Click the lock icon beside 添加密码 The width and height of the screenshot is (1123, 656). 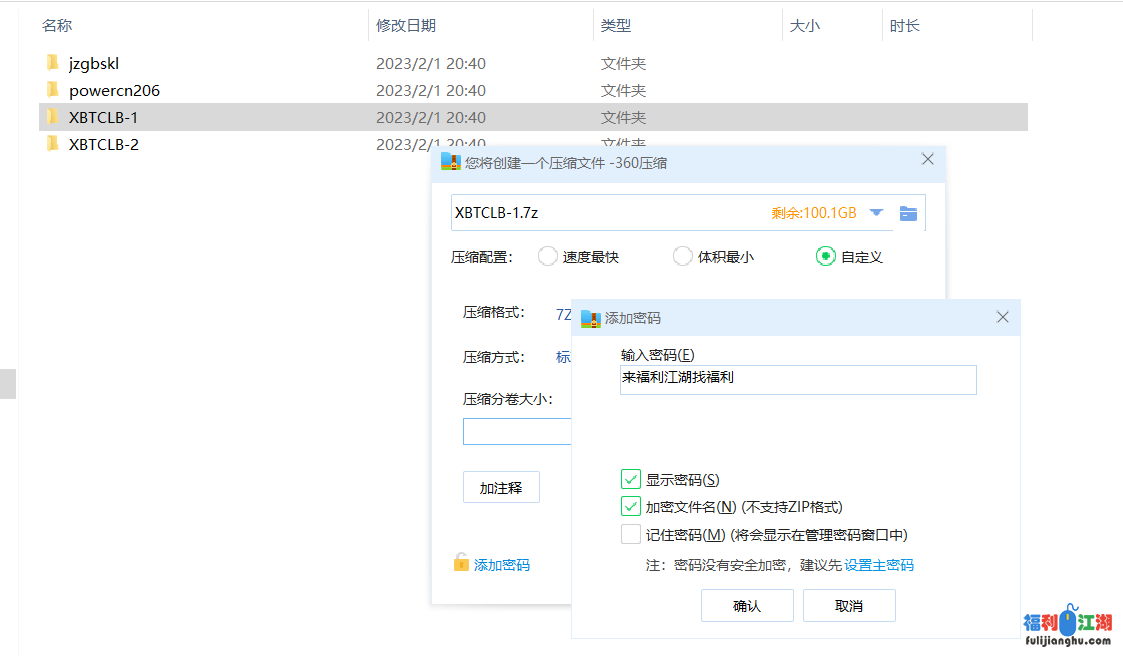[x=461, y=564]
